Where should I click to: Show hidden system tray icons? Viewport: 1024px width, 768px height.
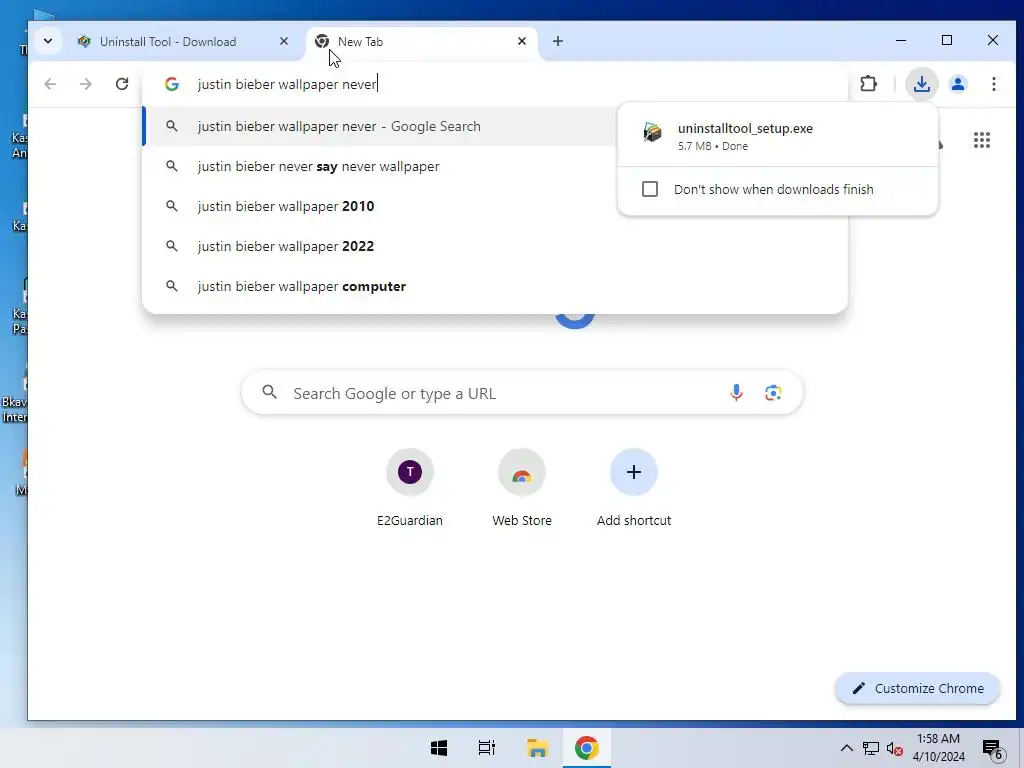846,748
